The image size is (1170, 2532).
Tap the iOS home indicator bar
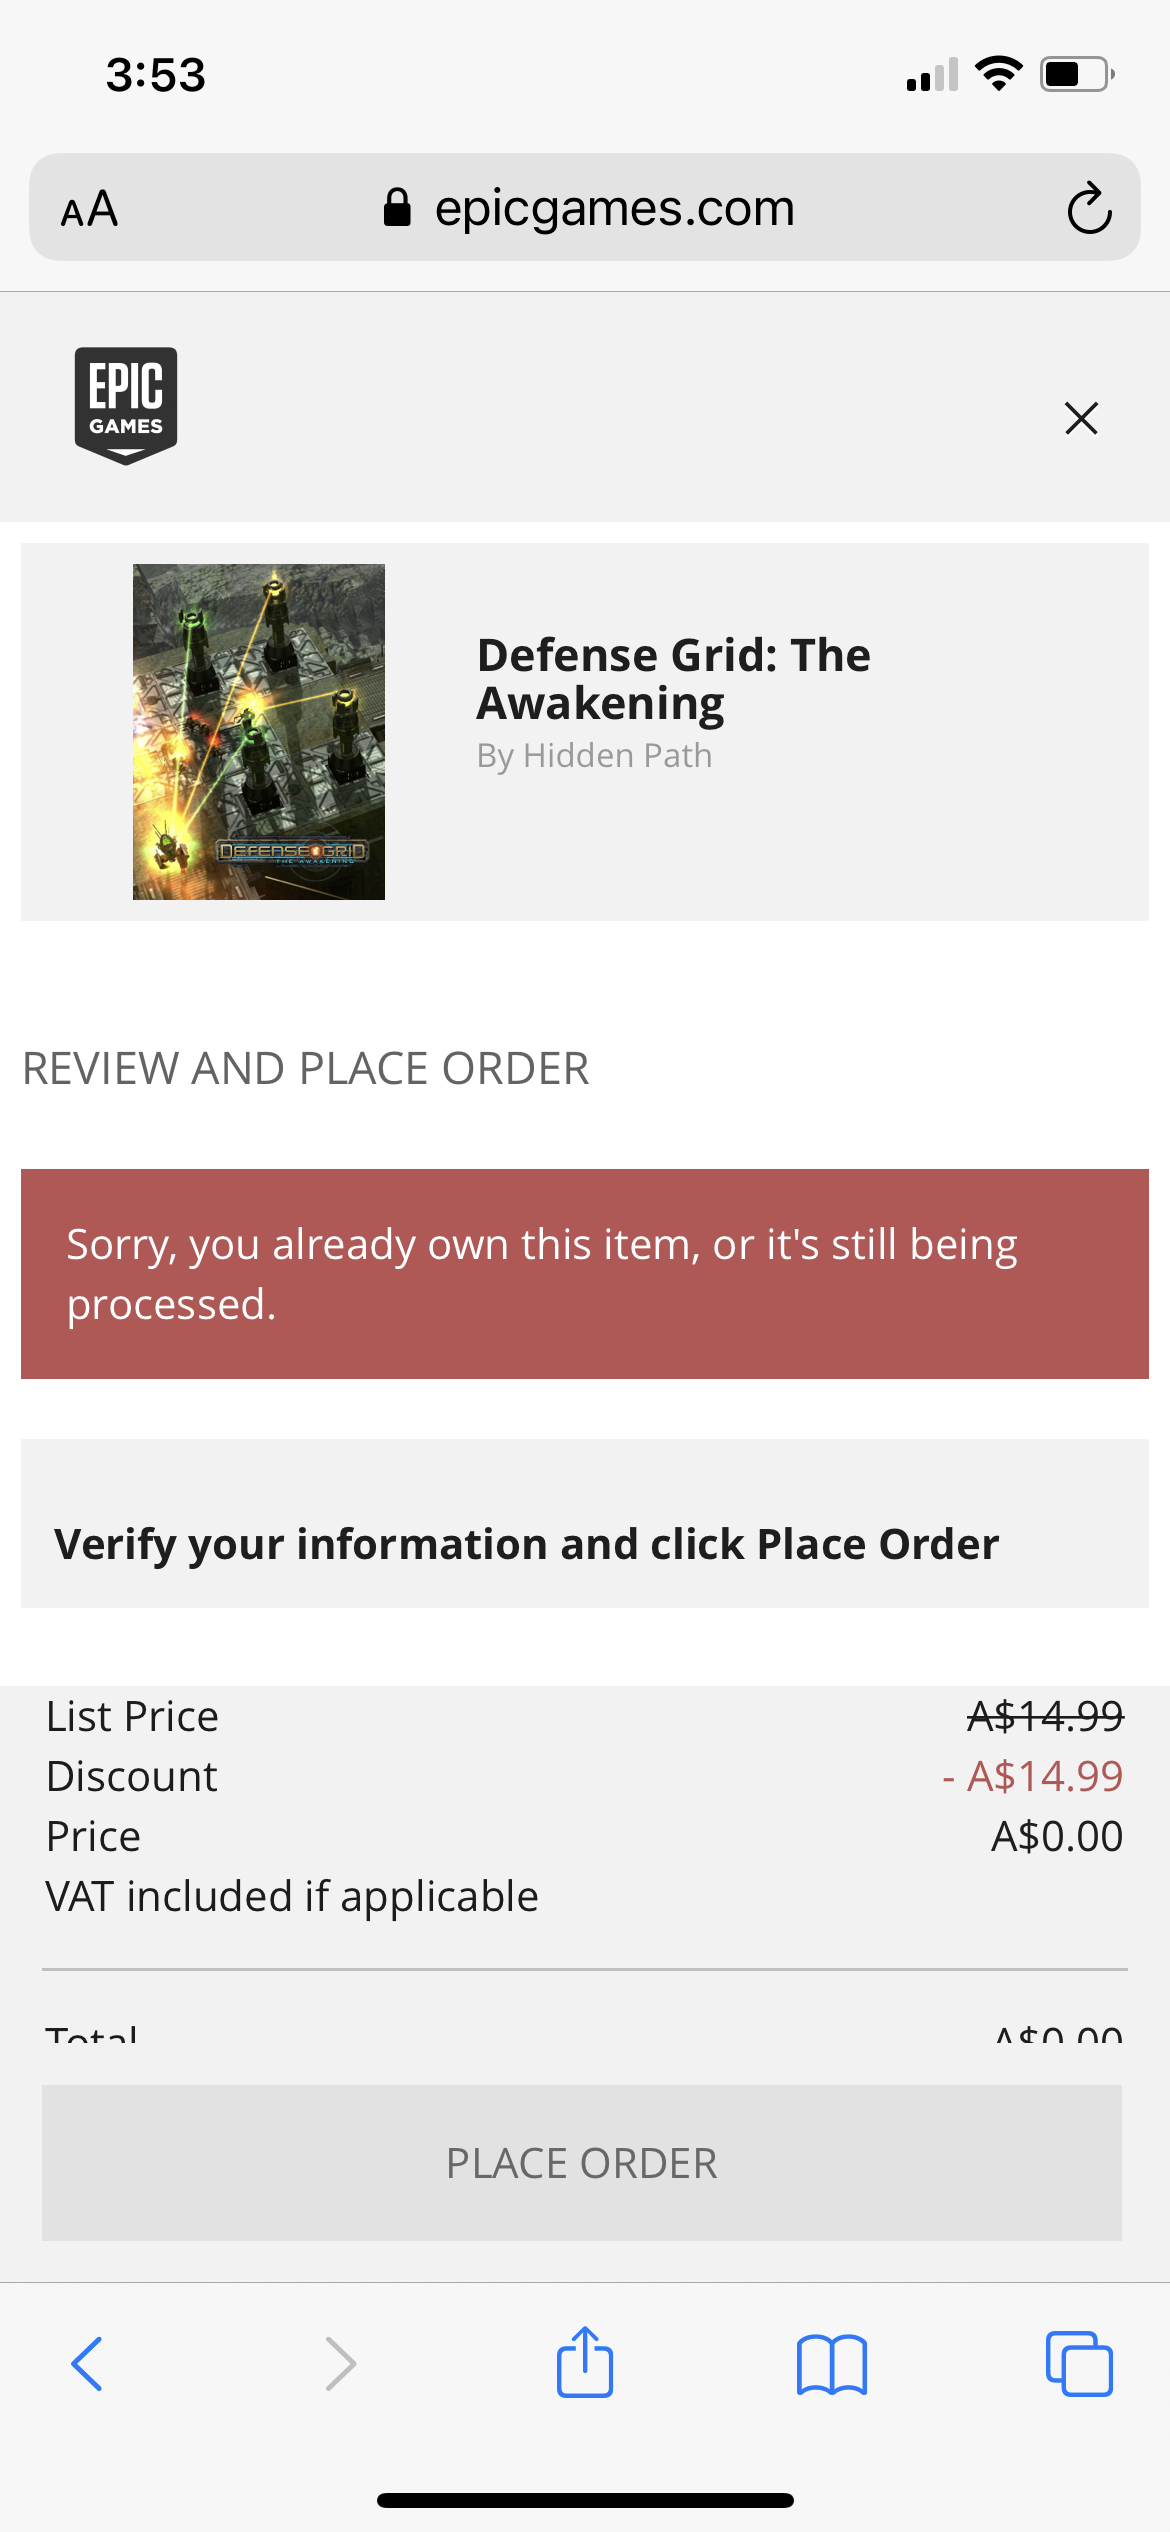click(585, 2500)
